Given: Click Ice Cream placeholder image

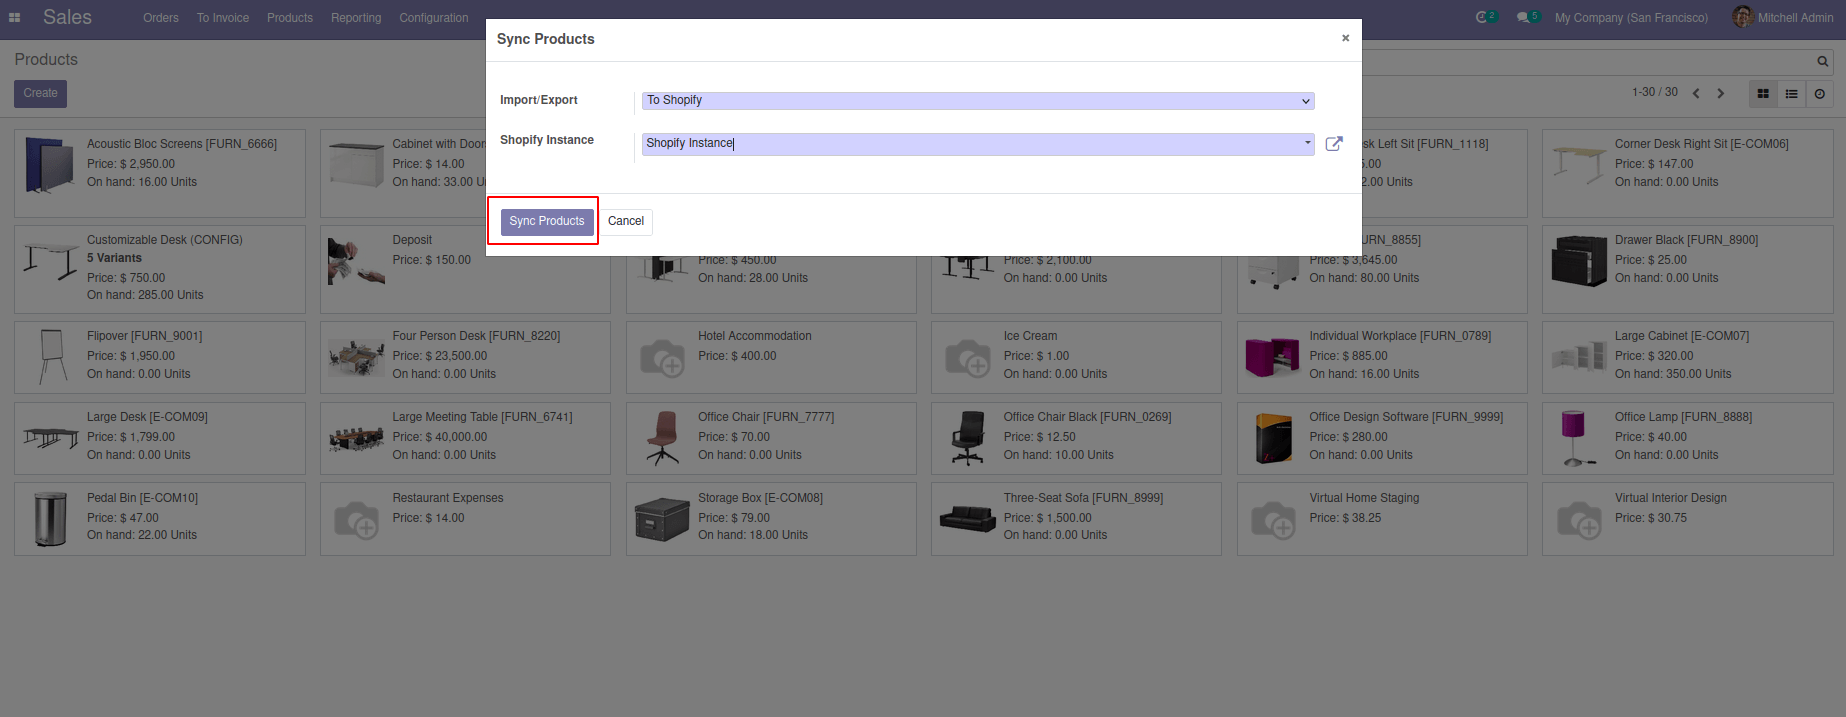Looking at the screenshot, I should 967,357.
